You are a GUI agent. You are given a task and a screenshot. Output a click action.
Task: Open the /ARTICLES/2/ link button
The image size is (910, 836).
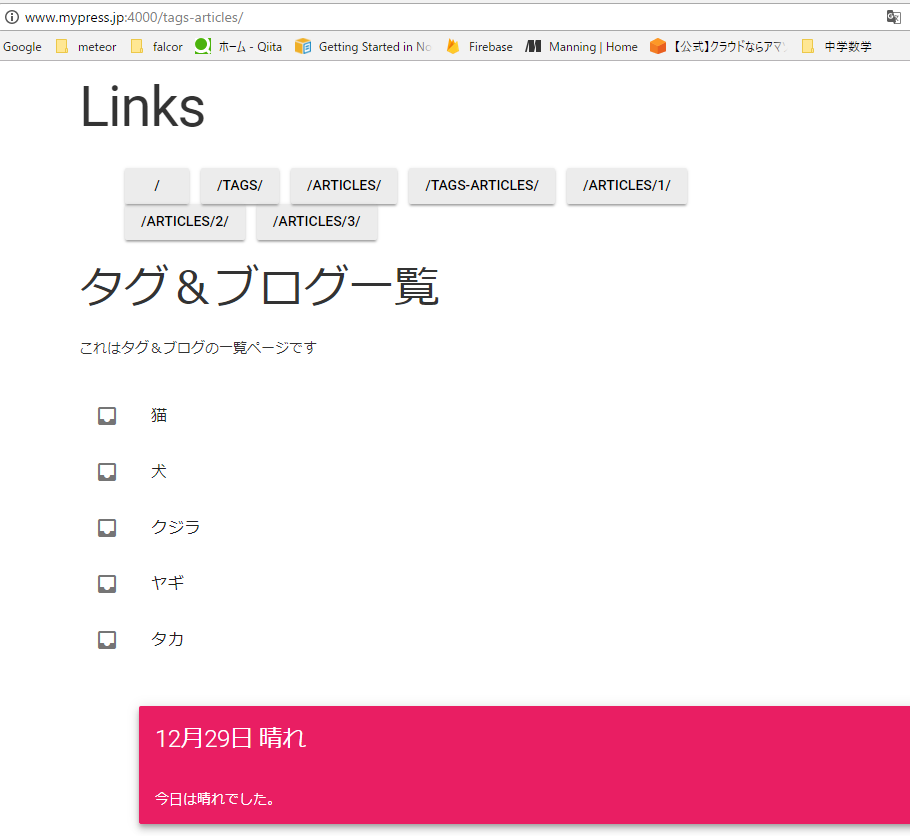click(185, 222)
